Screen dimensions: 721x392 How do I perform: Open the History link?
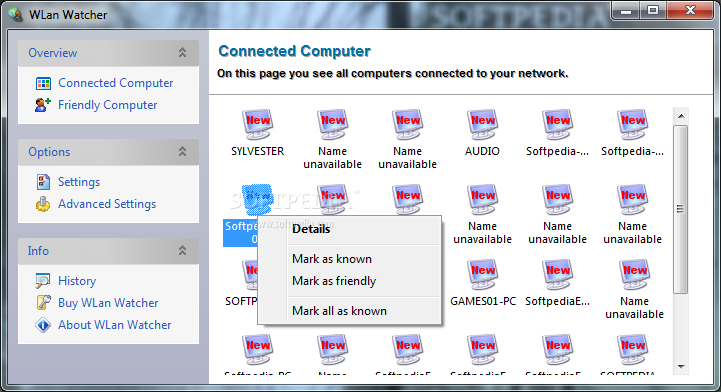click(x=77, y=281)
